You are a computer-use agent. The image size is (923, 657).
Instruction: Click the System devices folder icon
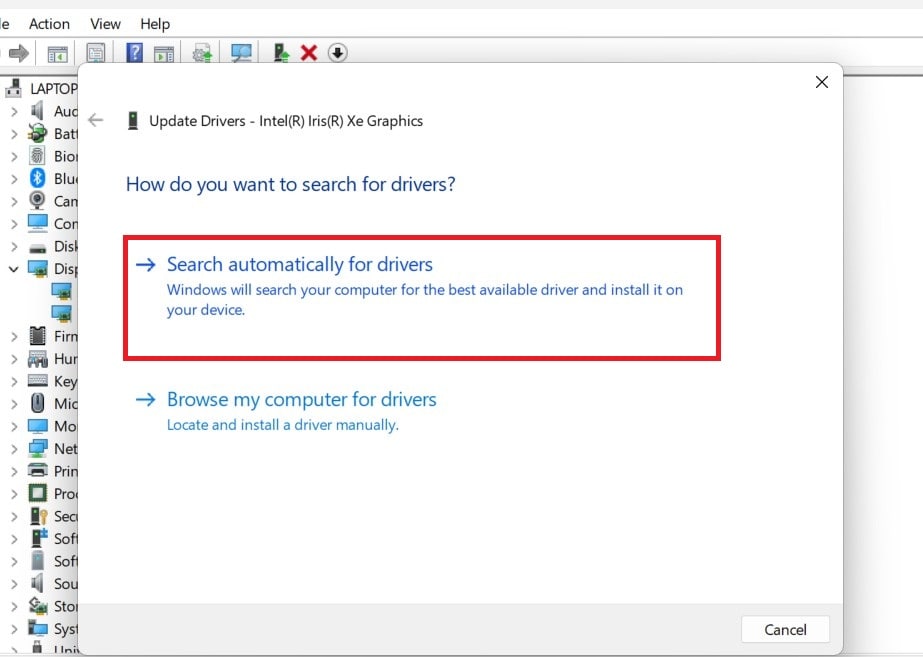[38, 628]
